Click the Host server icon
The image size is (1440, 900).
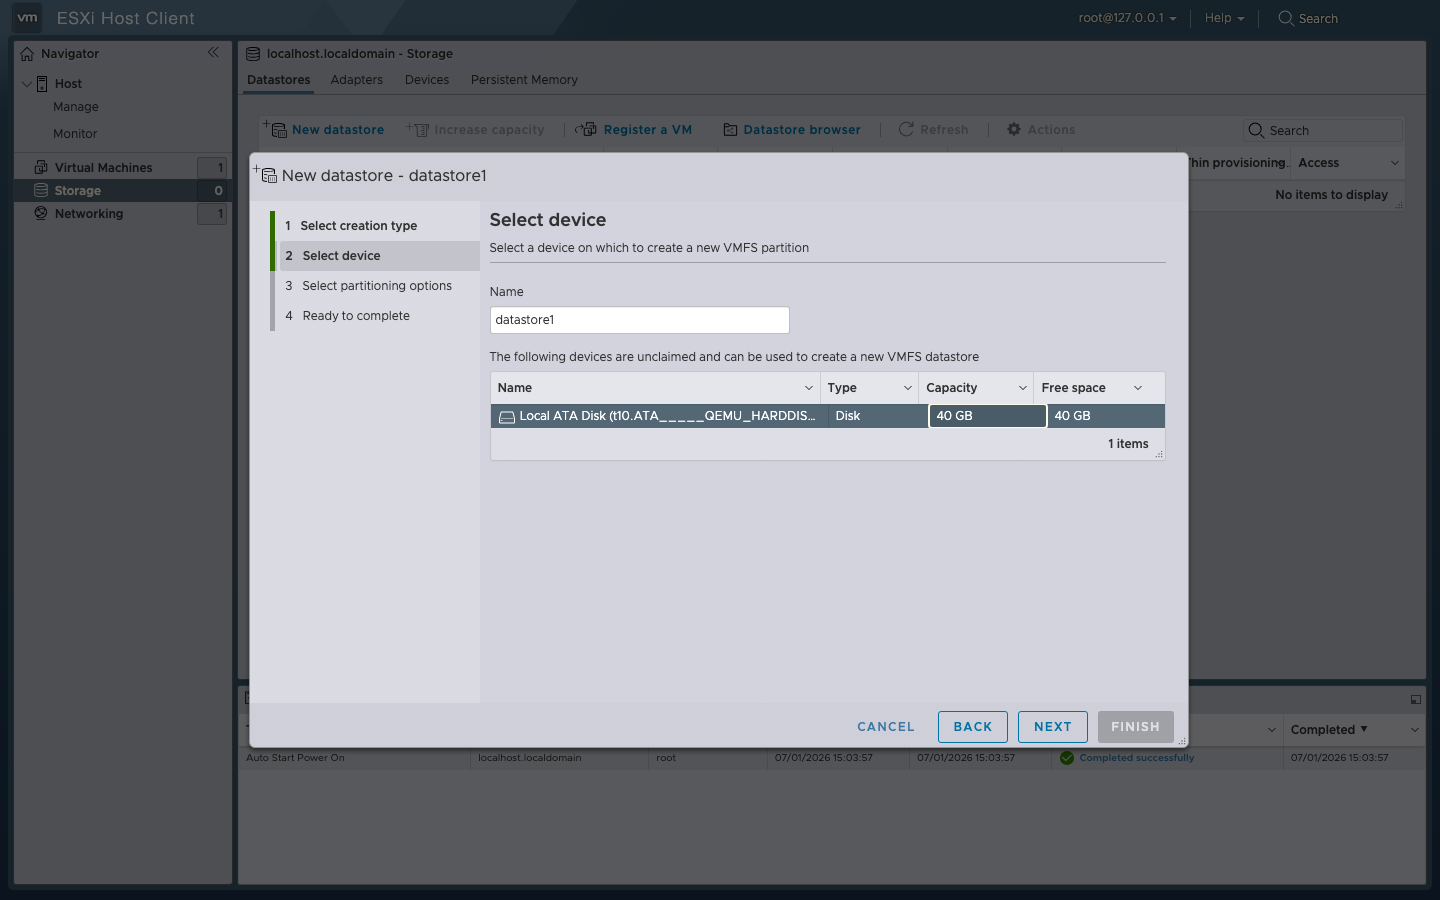click(x=42, y=84)
